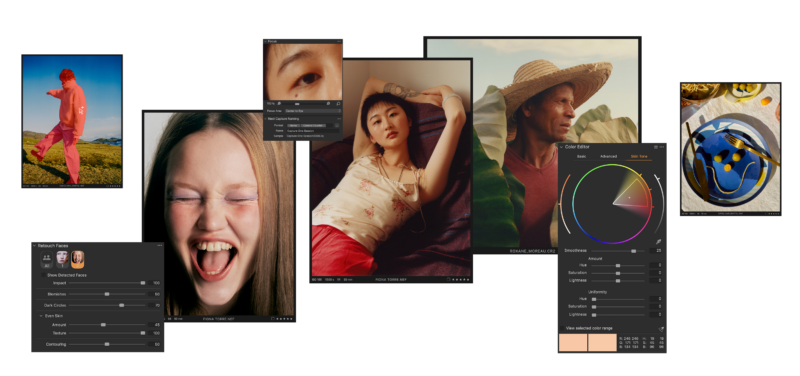Collapse the Color Editor panel
The image size is (800, 376).
point(562,147)
